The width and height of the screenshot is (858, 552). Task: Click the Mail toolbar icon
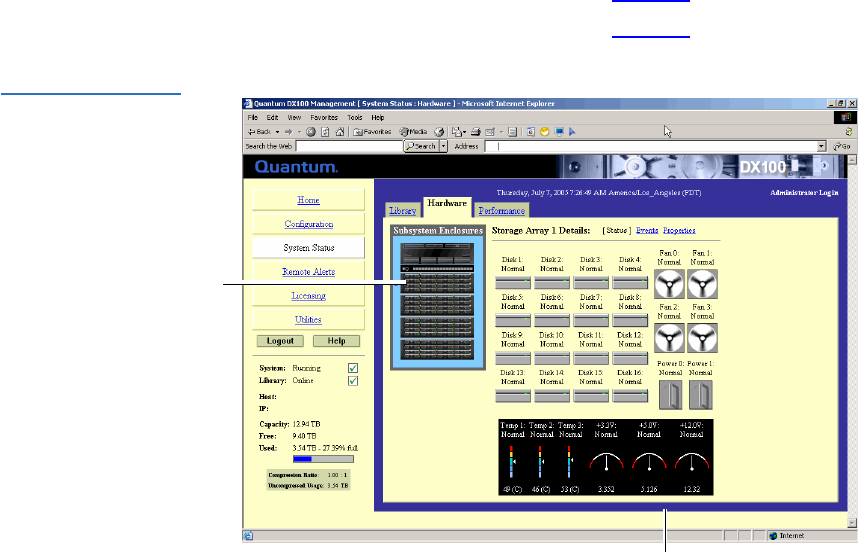(x=457, y=132)
